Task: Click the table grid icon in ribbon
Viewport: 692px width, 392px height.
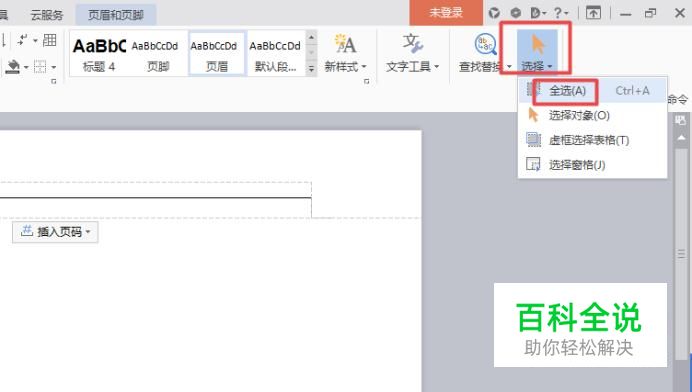Action: tap(49, 40)
